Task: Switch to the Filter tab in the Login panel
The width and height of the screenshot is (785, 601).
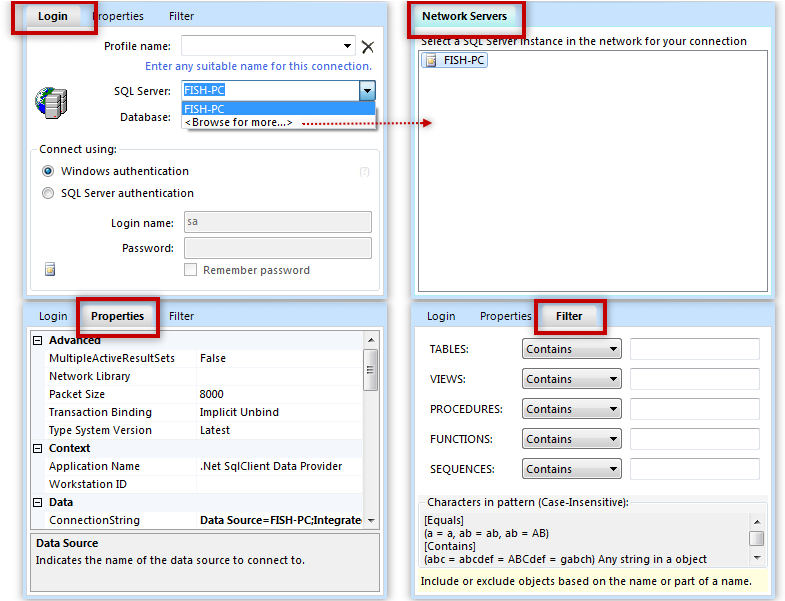Action: coord(181,16)
